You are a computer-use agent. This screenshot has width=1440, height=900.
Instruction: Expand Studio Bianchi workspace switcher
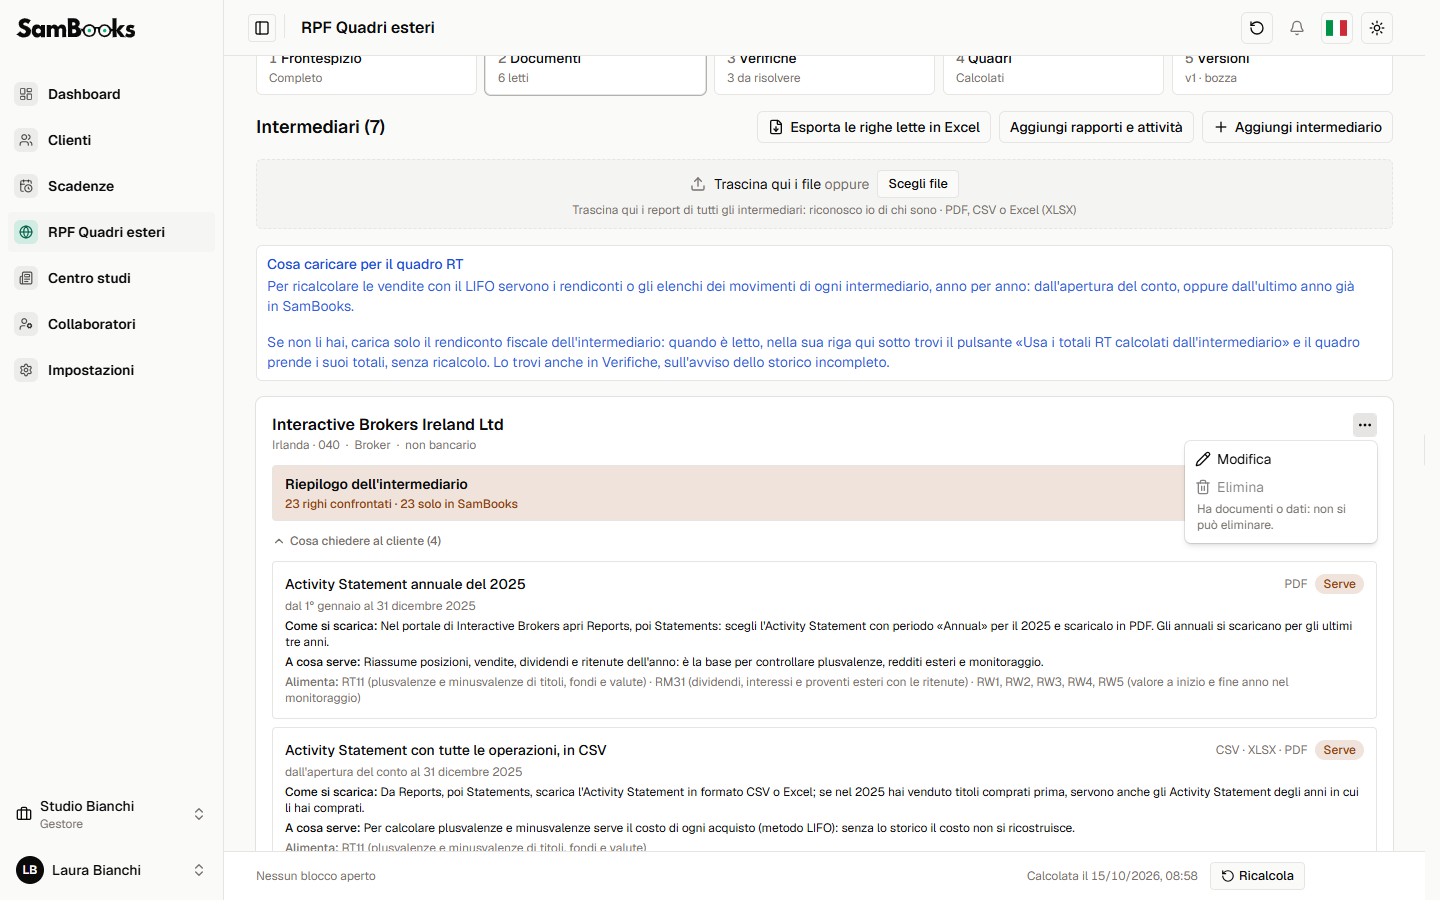coord(111,814)
